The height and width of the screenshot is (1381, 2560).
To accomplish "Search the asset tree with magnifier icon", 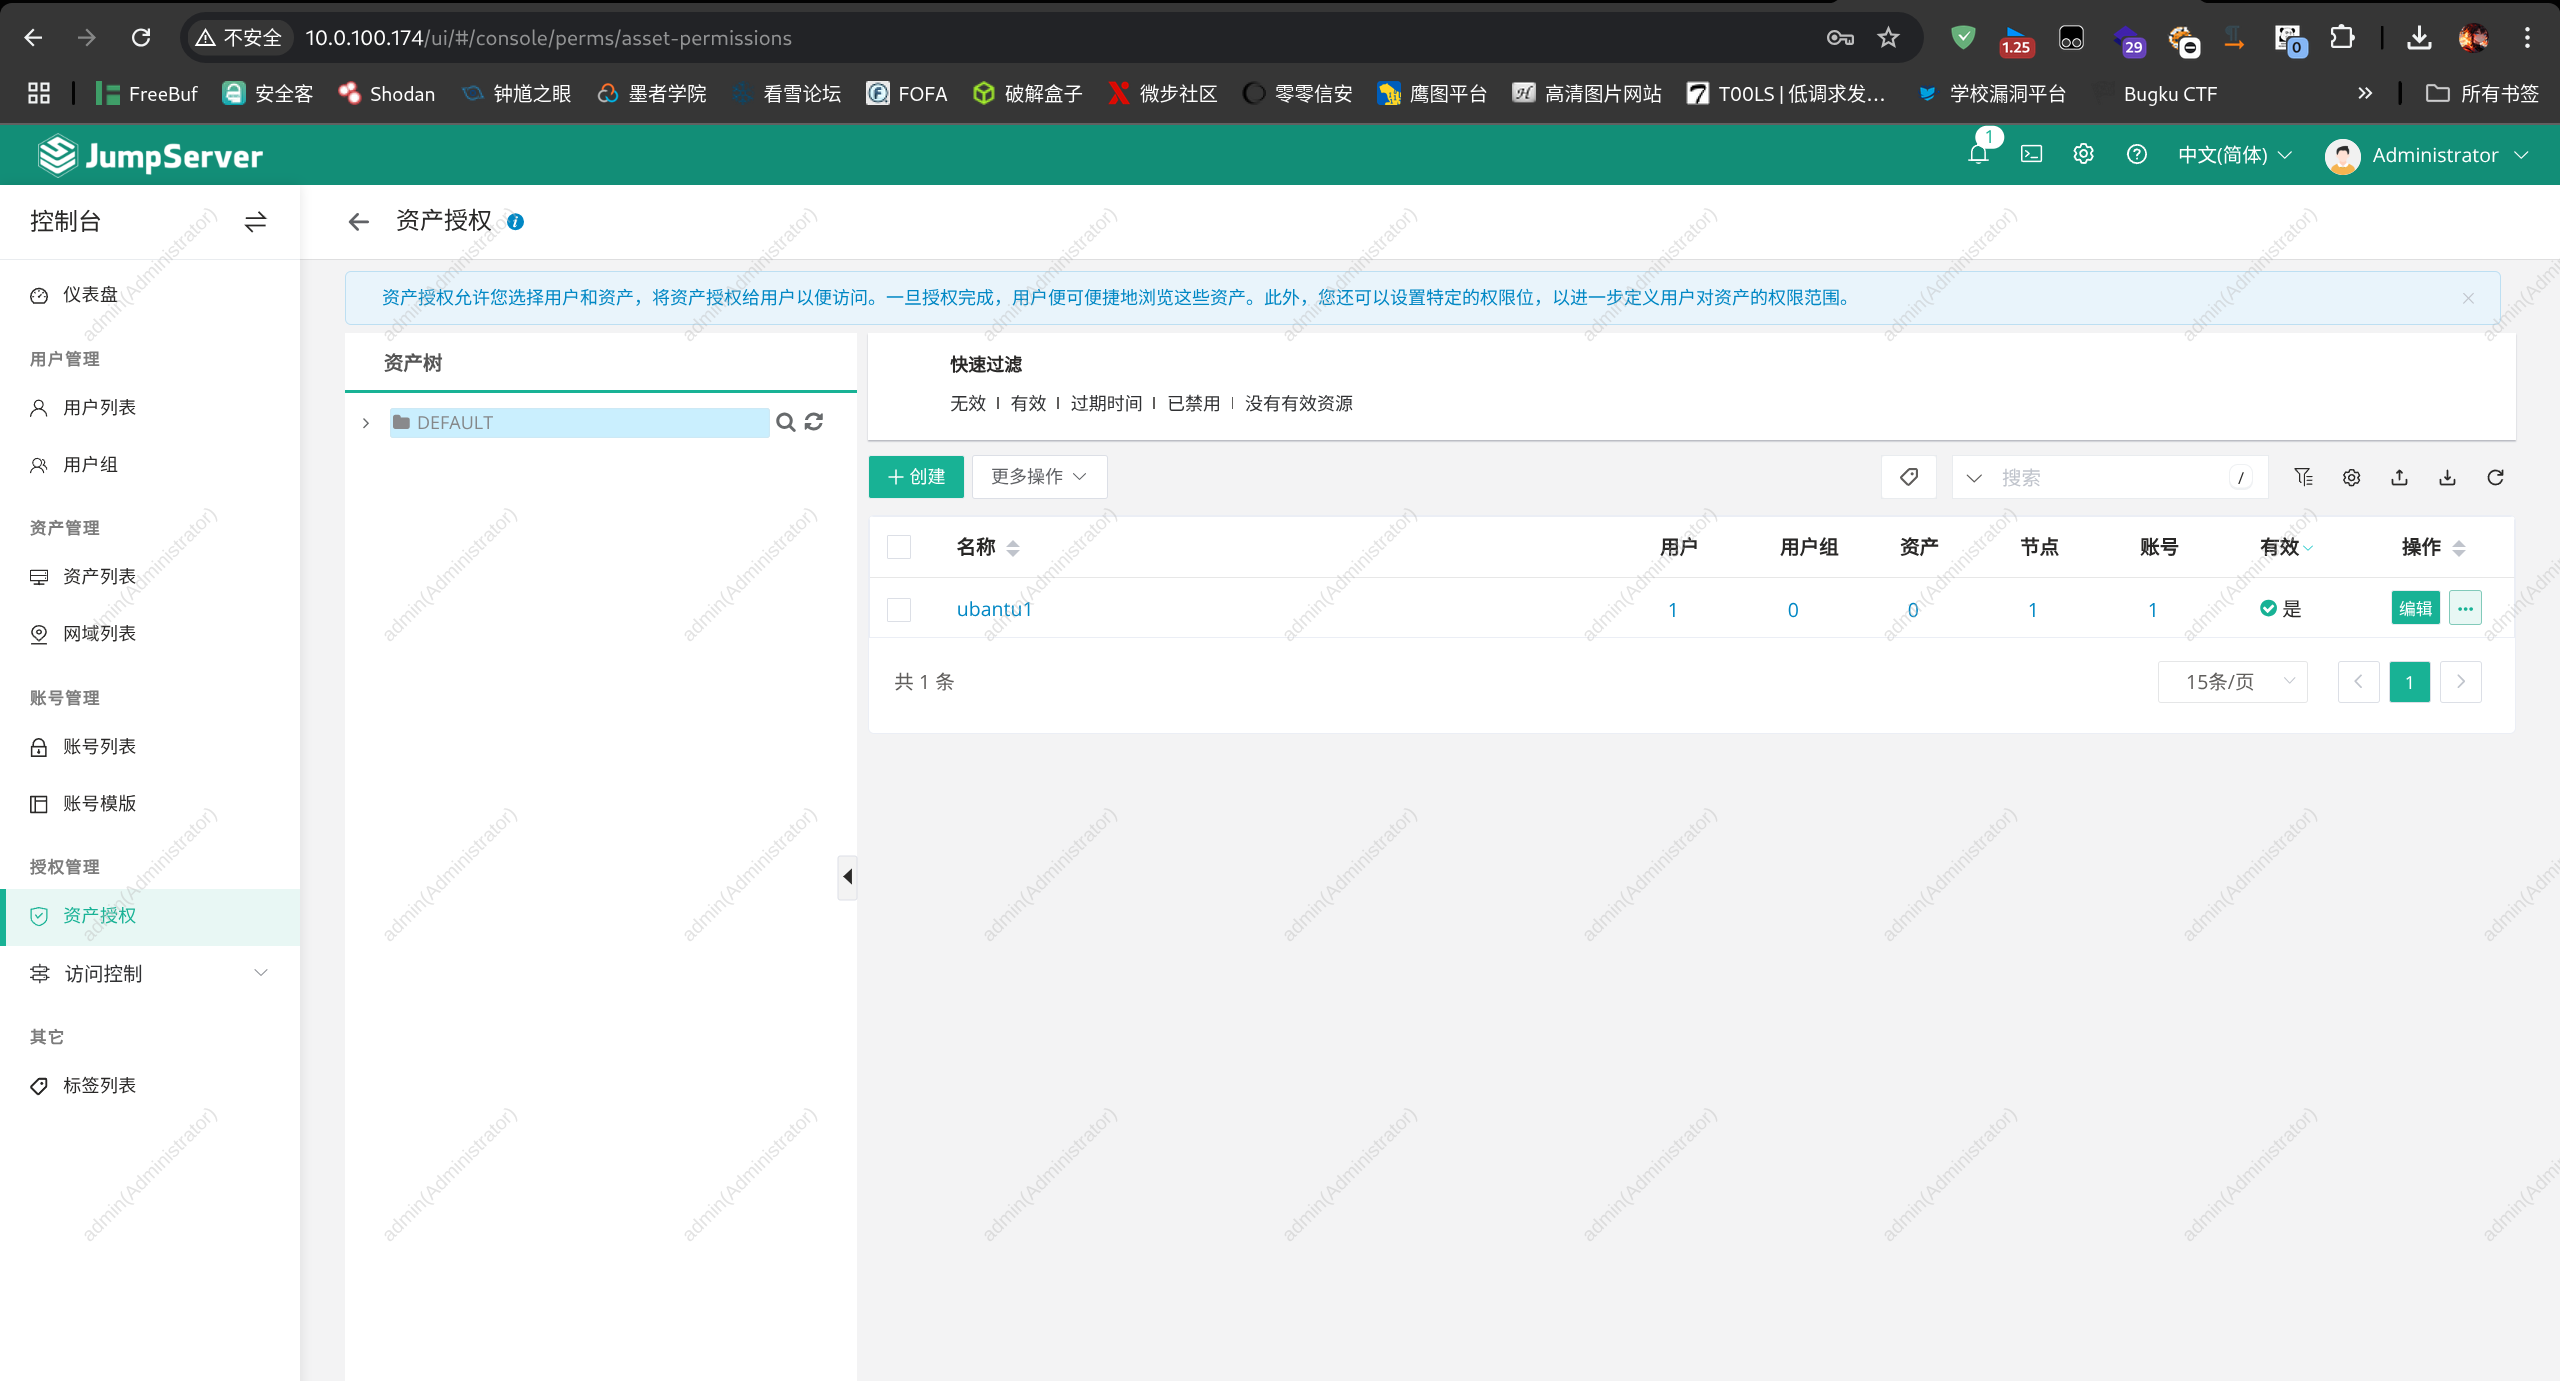I will coord(786,422).
